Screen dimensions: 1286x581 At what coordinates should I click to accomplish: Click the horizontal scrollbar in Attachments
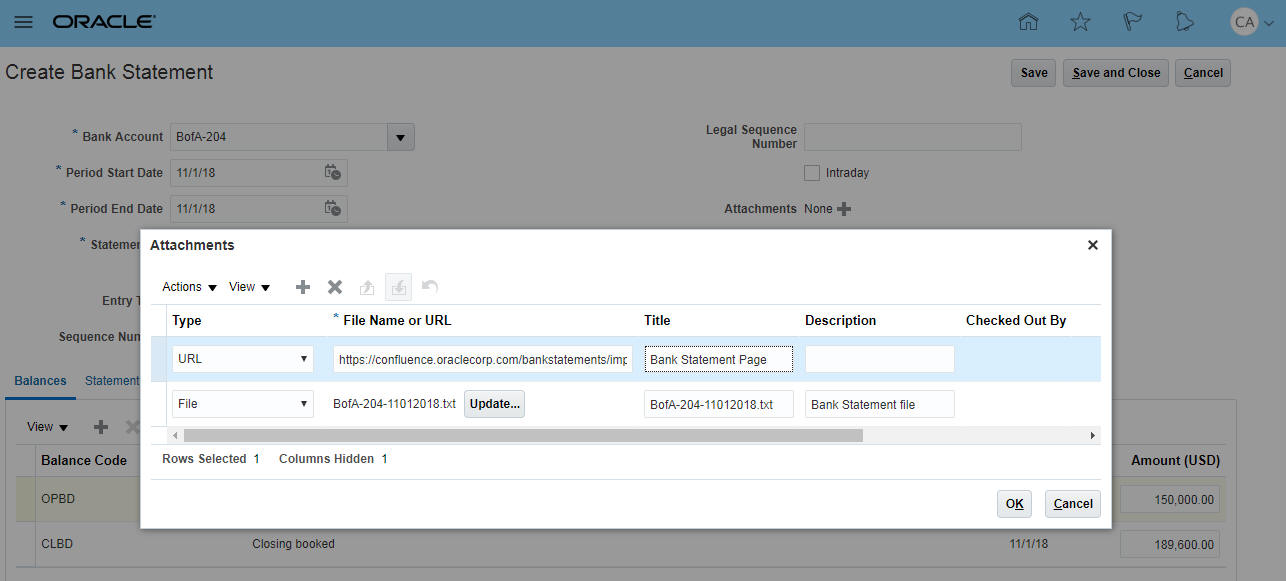523,436
